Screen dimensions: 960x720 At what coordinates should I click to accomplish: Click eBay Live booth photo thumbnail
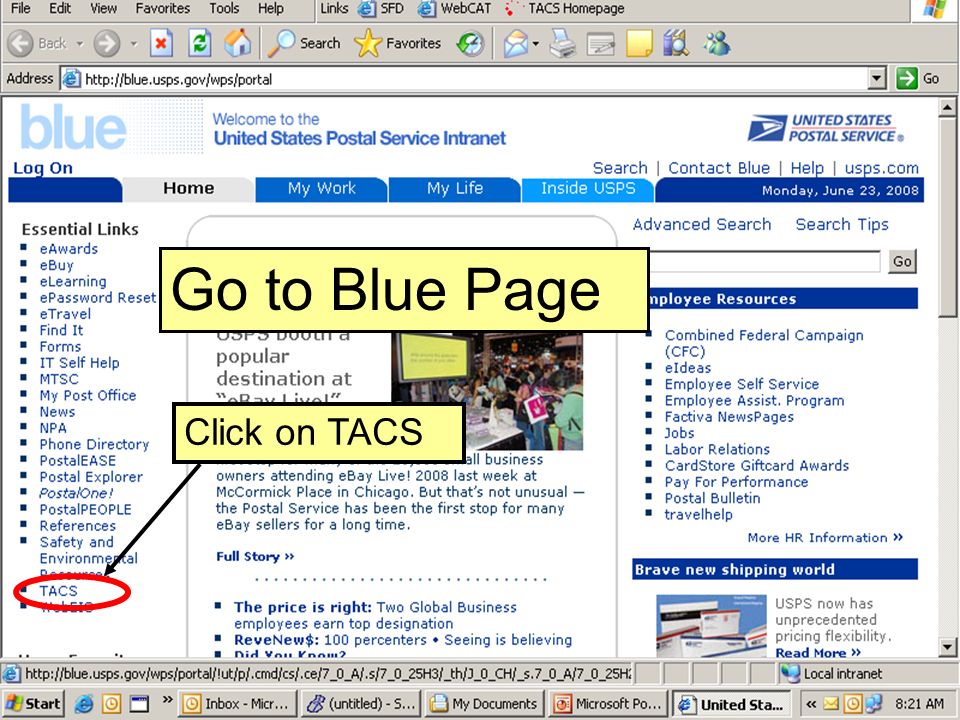pos(487,391)
